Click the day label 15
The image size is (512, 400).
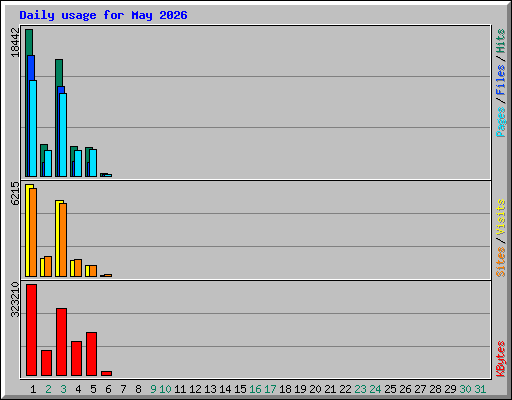pyautogui.click(x=240, y=389)
